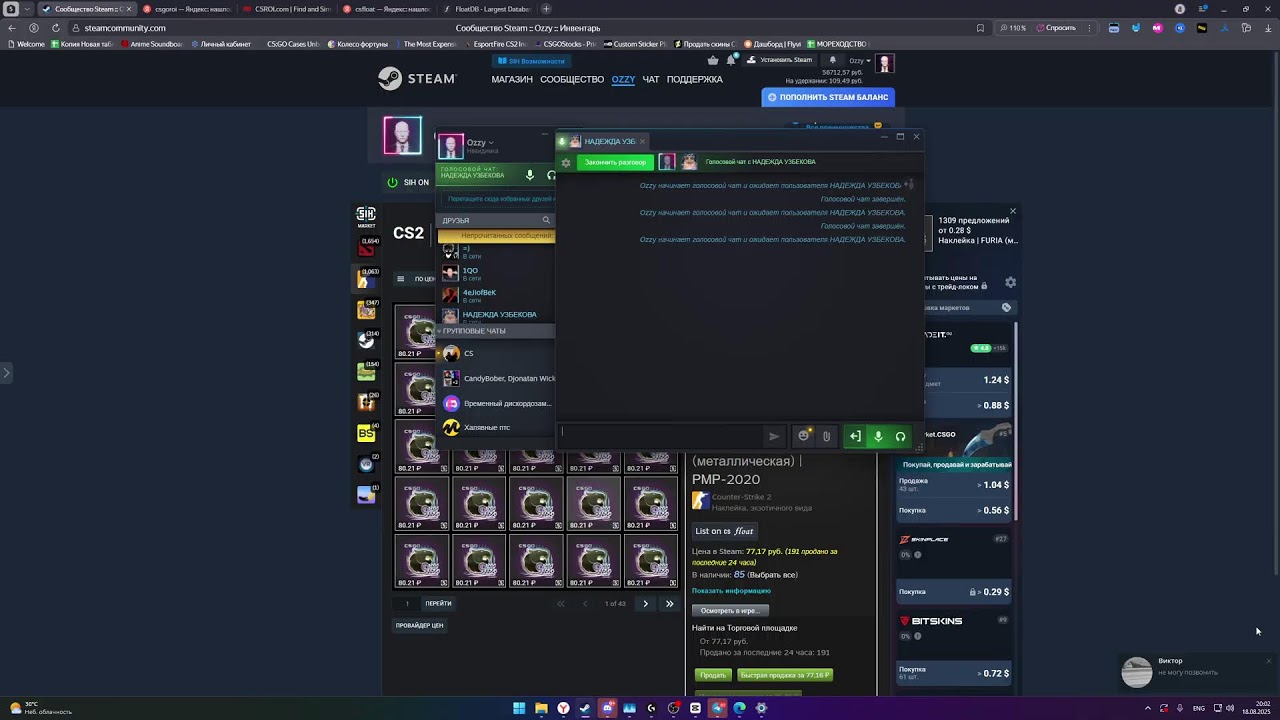Open Windows Start menu
The width and height of the screenshot is (1280, 720).
(x=519, y=708)
